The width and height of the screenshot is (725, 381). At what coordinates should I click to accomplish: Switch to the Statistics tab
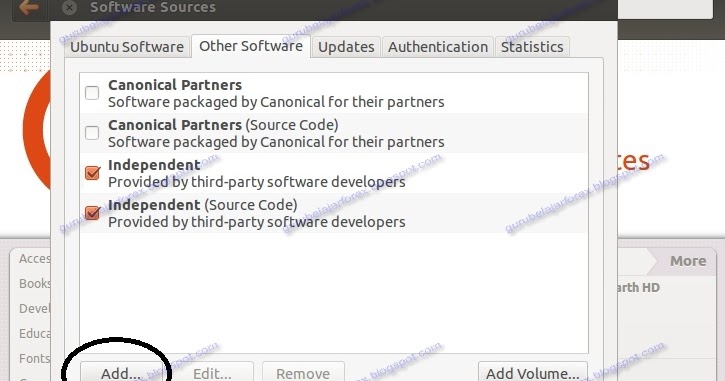(x=532, y=47)
